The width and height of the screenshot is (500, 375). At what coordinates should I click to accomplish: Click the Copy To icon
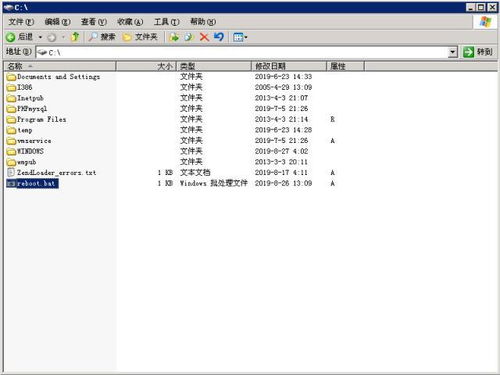pos(189,37)
